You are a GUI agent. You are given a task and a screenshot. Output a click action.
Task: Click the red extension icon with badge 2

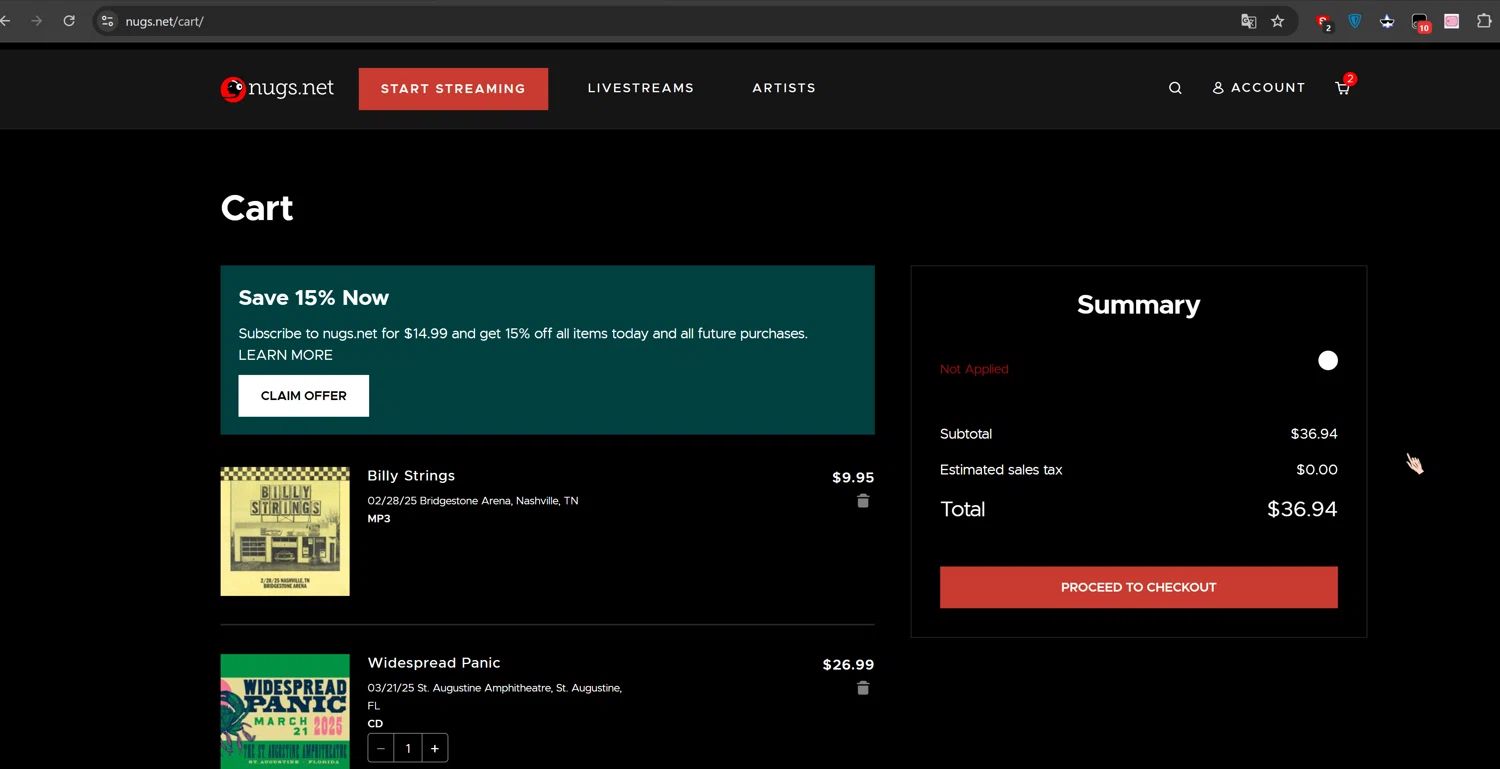[x=1324, y=22]
